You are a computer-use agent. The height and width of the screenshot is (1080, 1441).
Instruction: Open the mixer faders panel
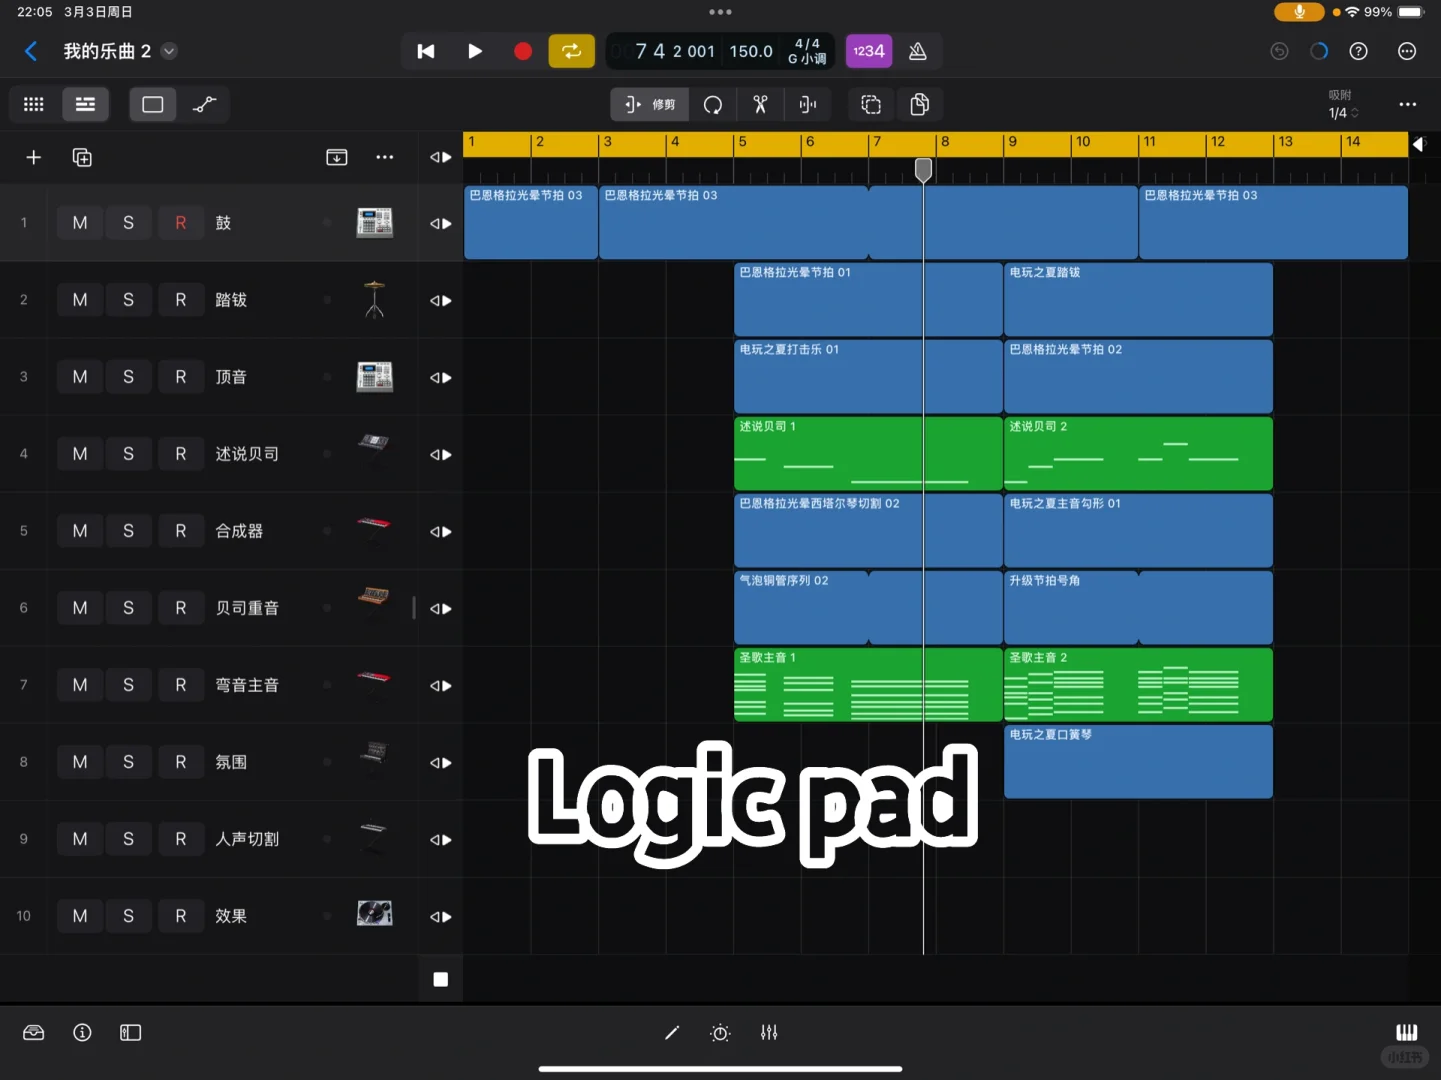pyautogui.click(x=768, y=1032)
